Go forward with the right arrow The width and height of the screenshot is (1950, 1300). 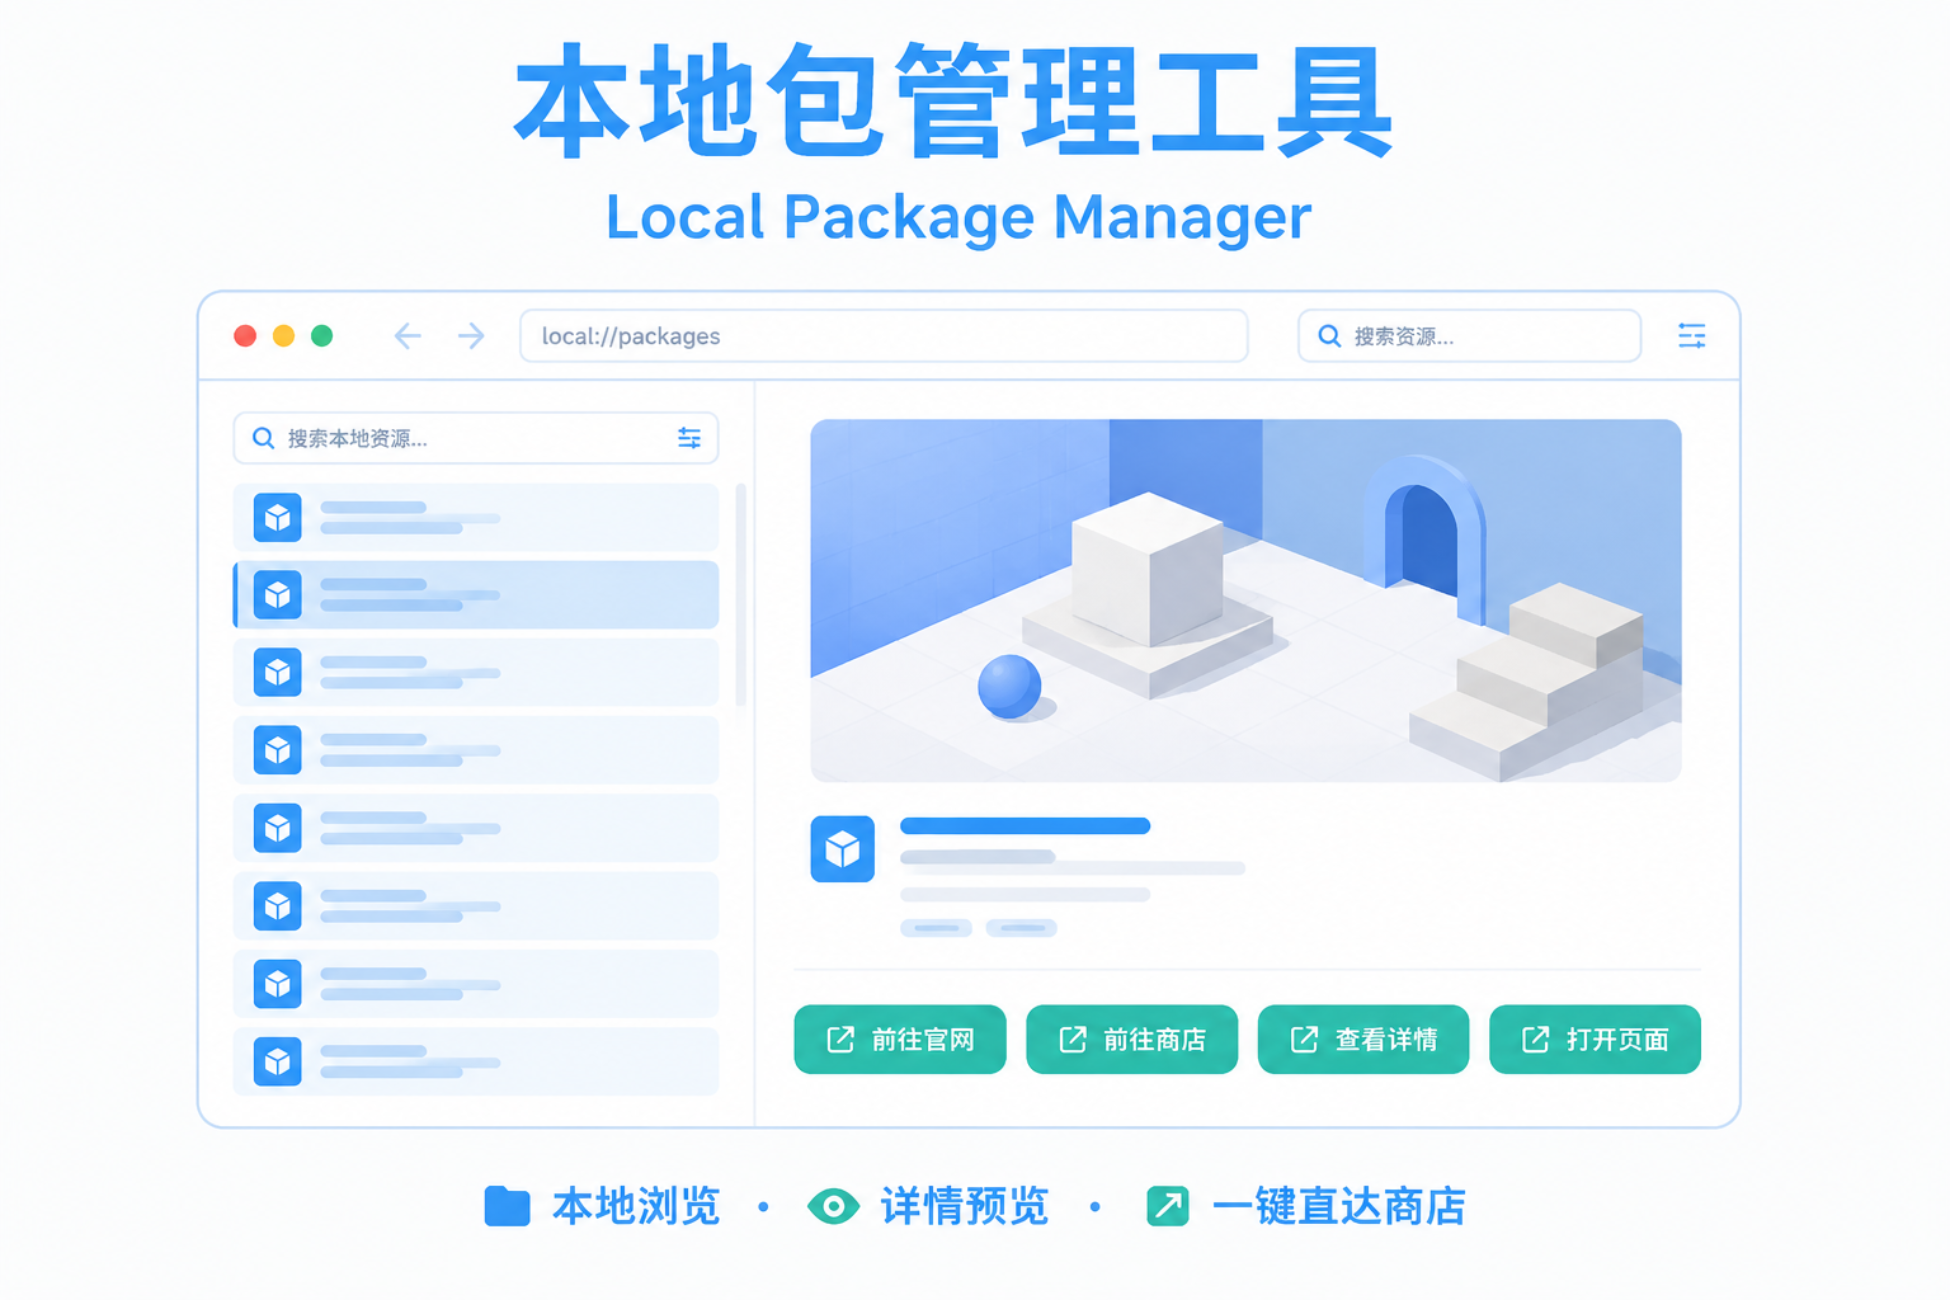[471, 336]
